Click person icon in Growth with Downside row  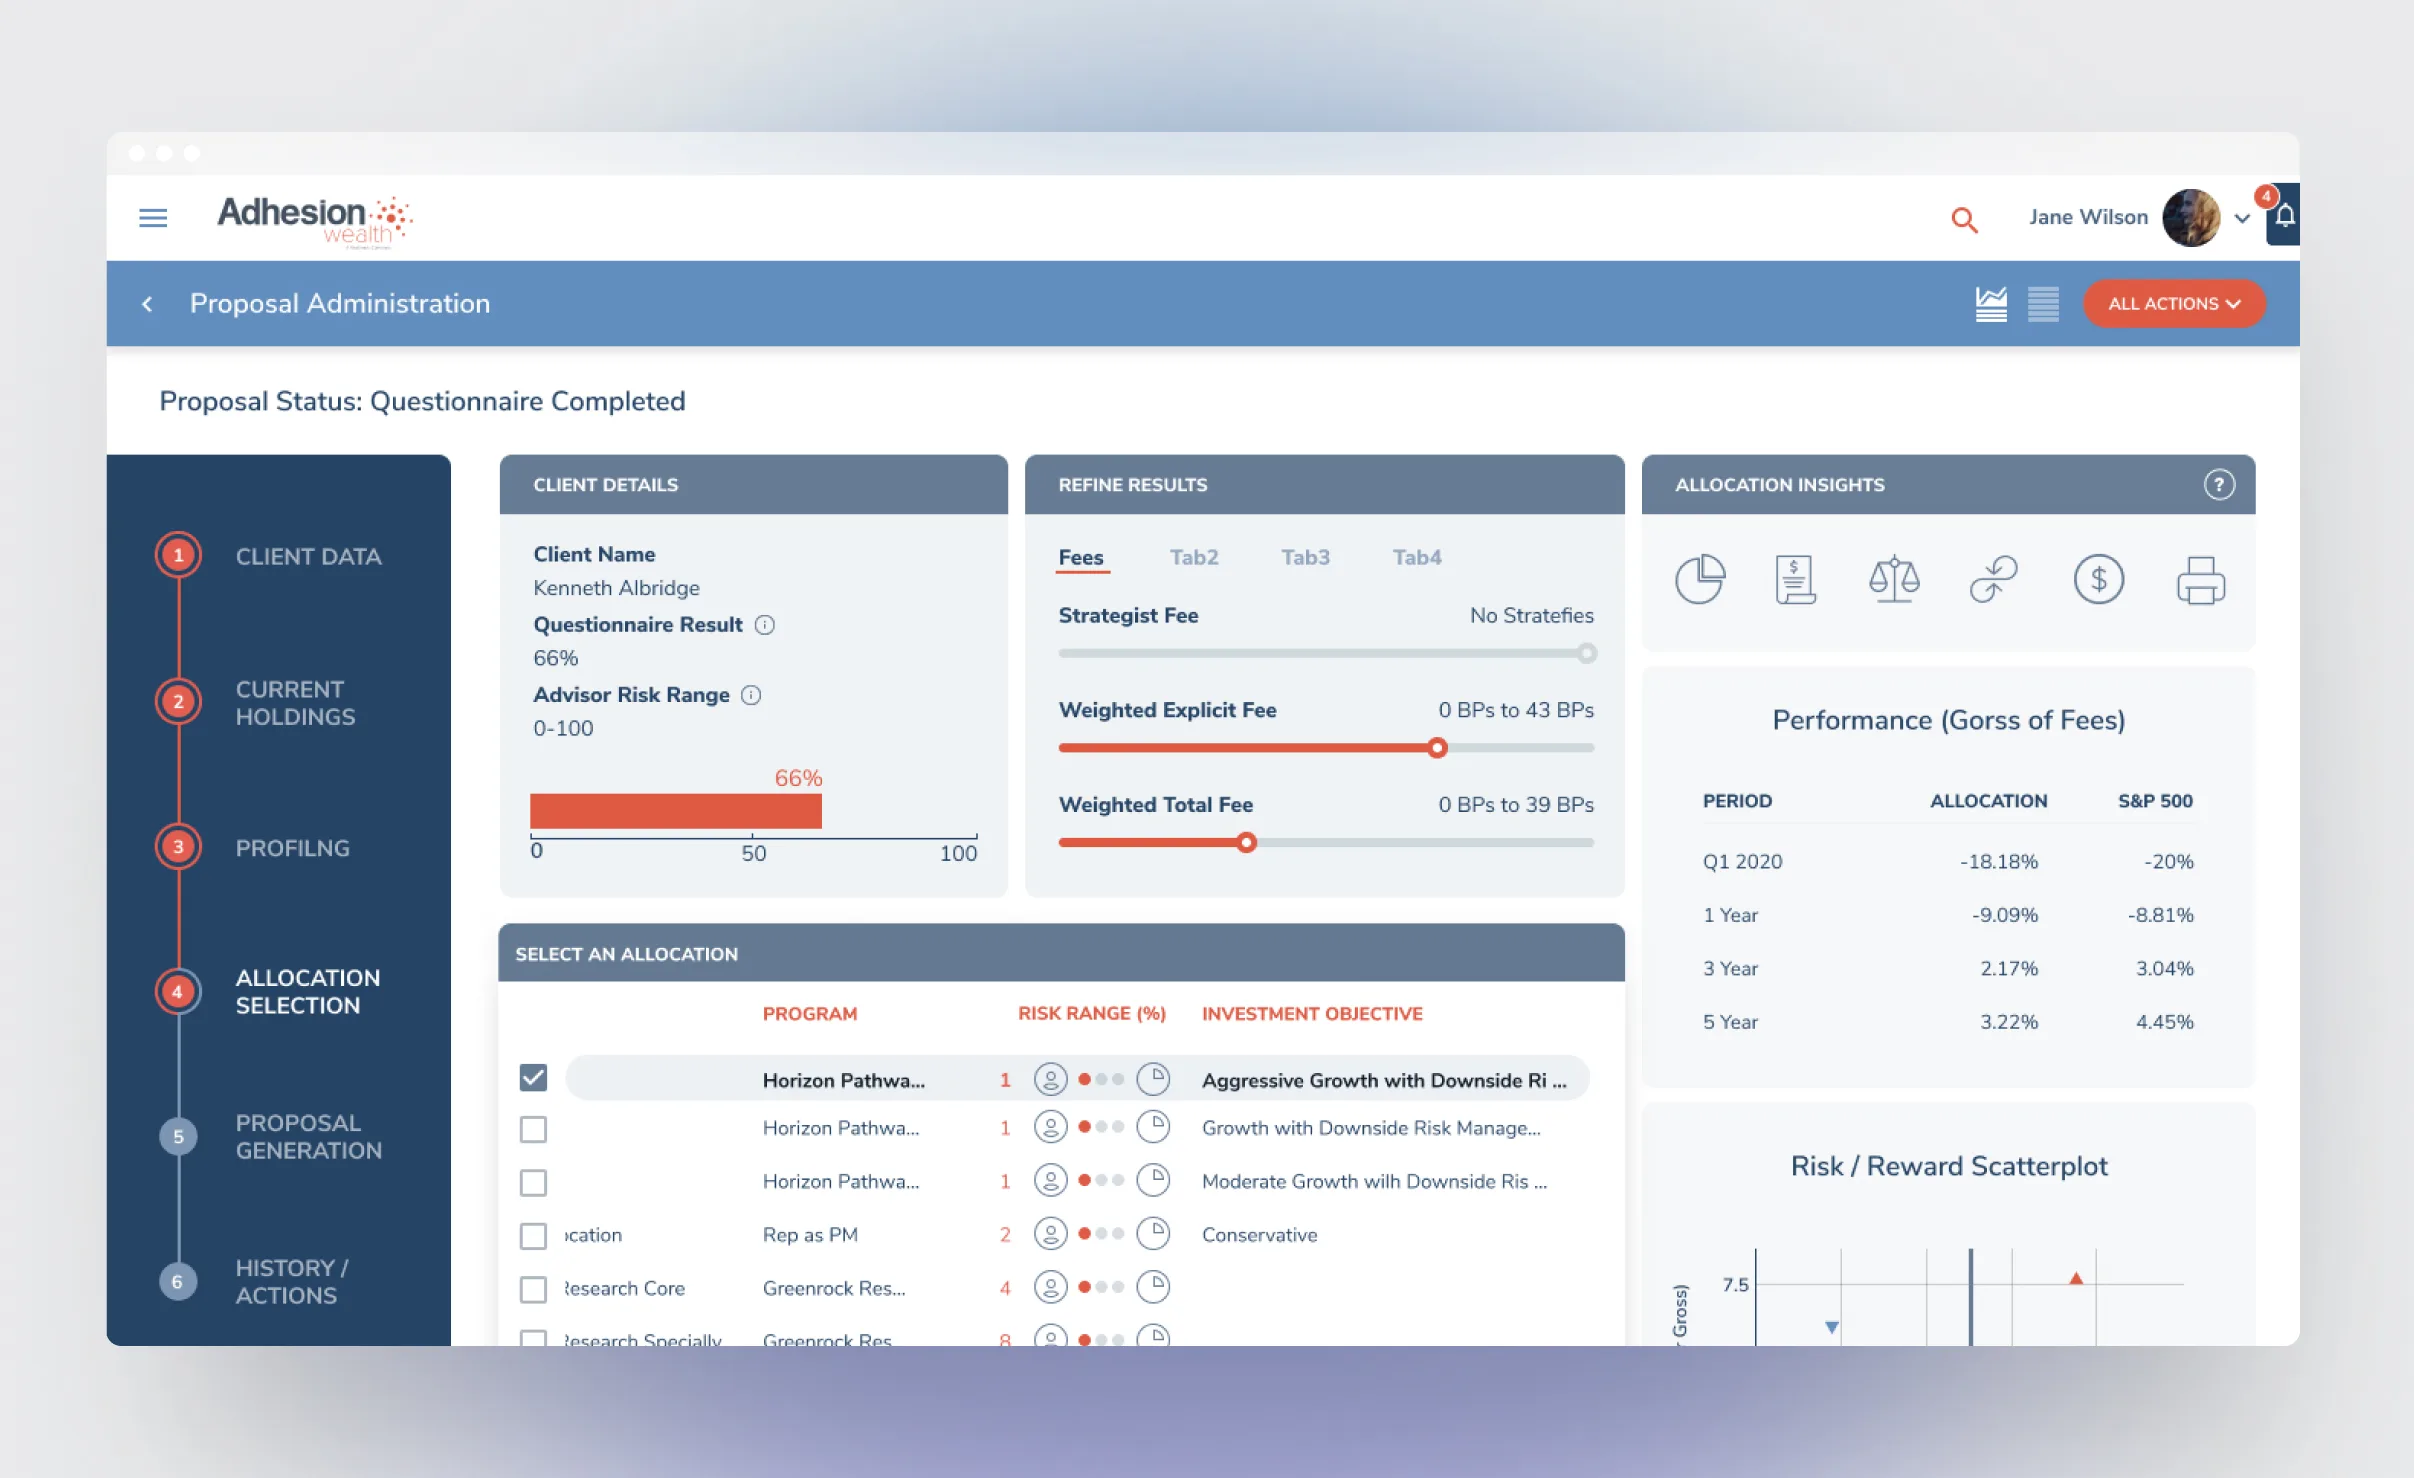point(1050,1127)
